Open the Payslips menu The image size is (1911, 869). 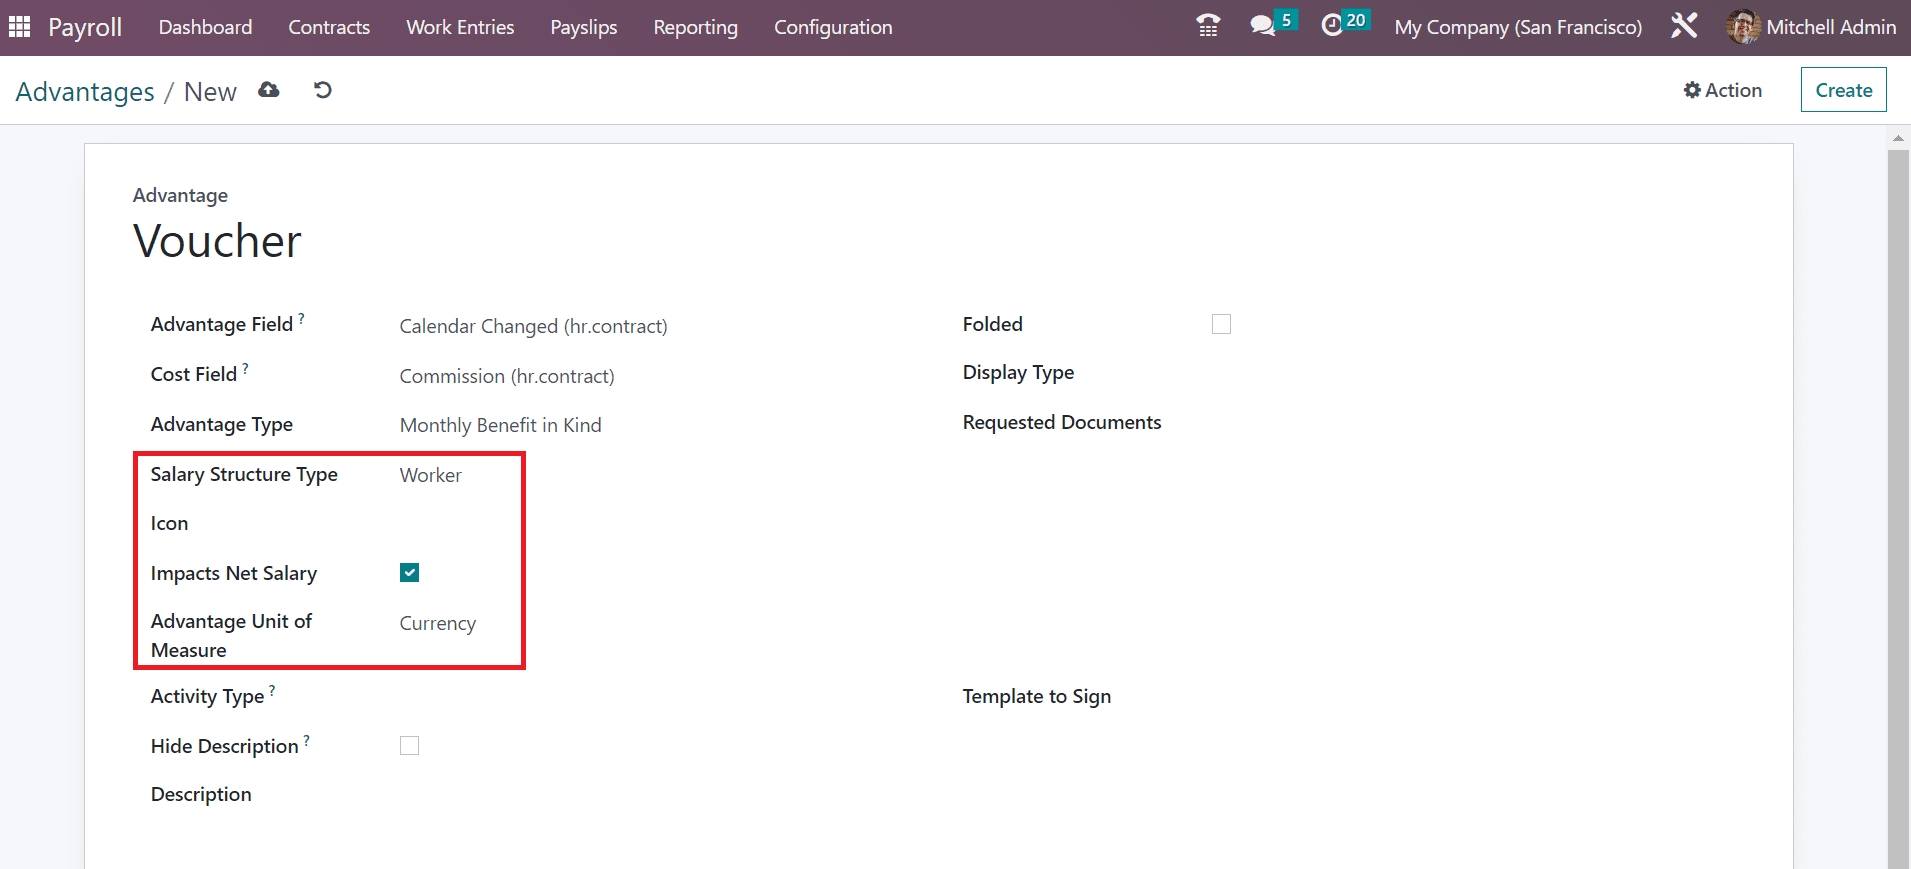click(583, 27)
